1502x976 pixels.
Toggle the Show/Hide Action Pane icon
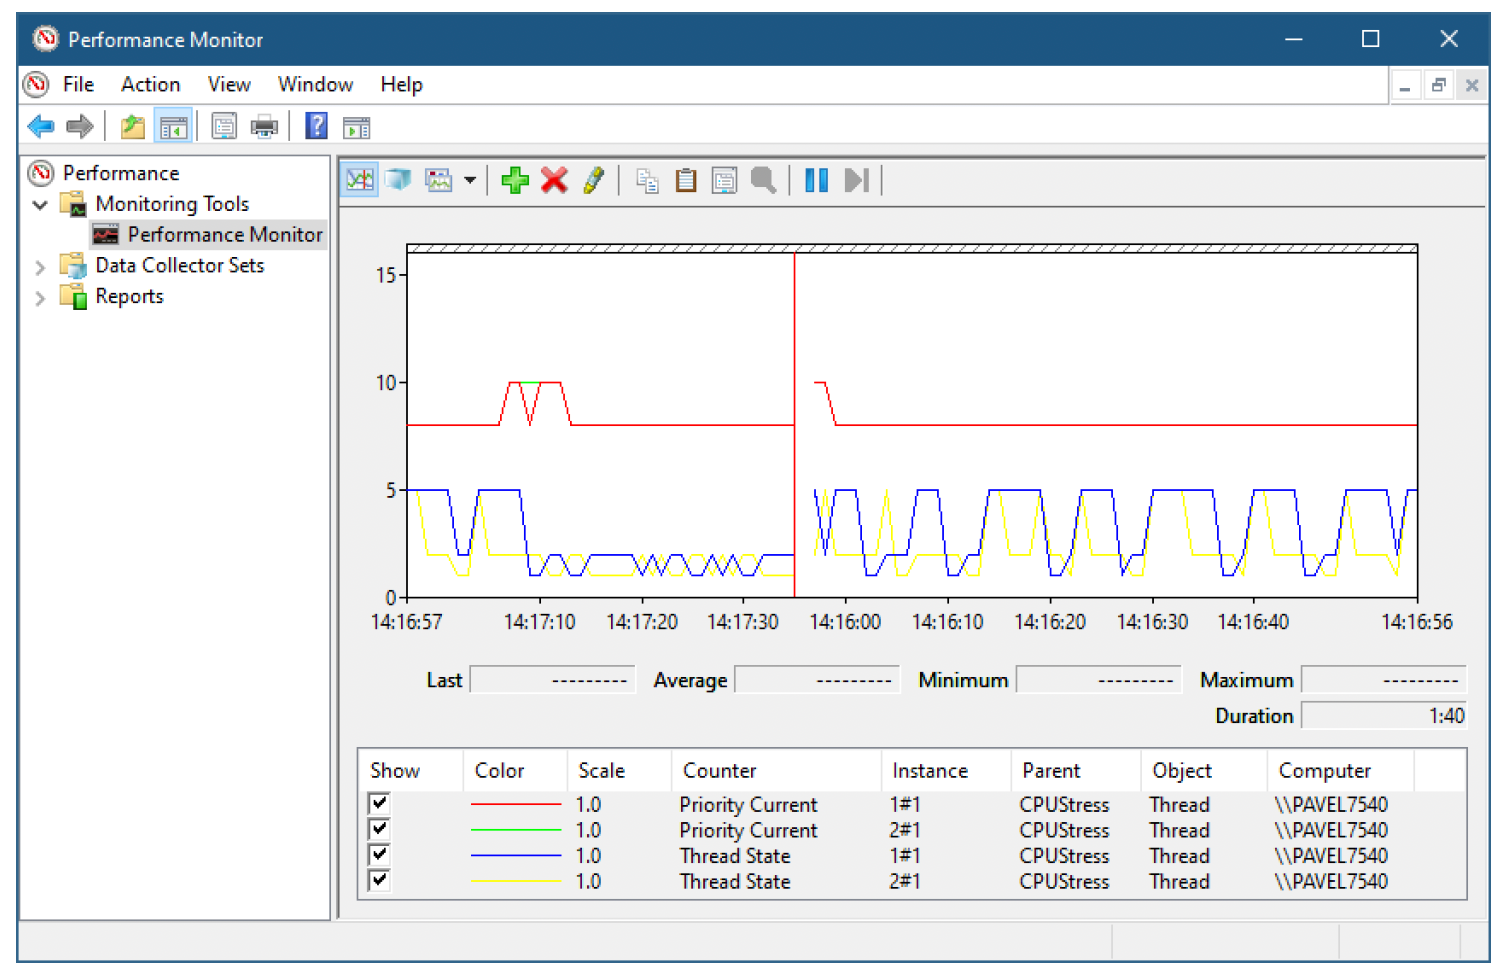(356, 127)
